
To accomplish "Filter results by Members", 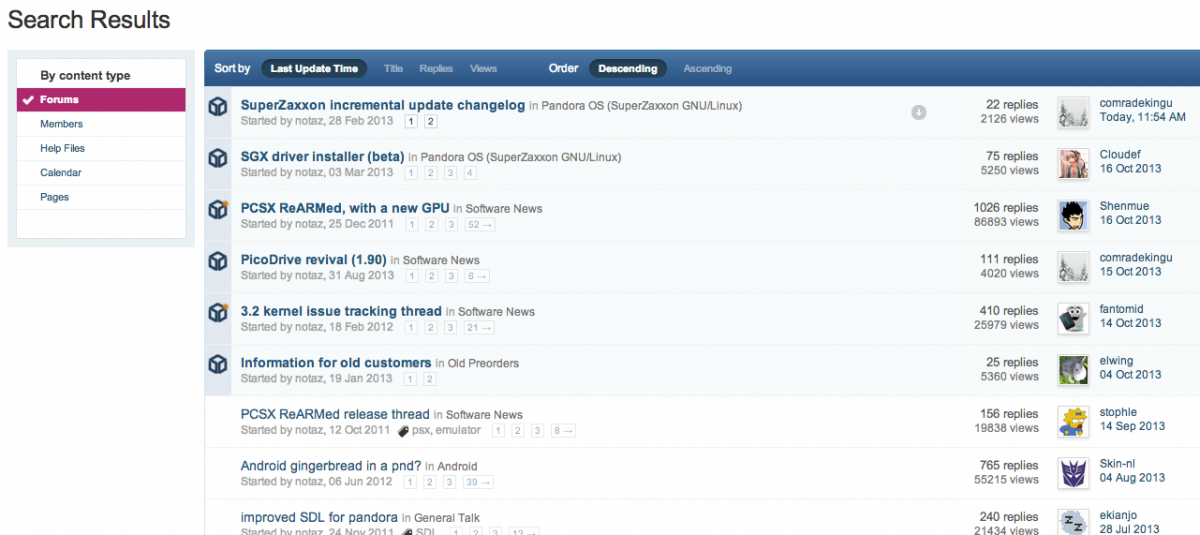I will [62, 124].
